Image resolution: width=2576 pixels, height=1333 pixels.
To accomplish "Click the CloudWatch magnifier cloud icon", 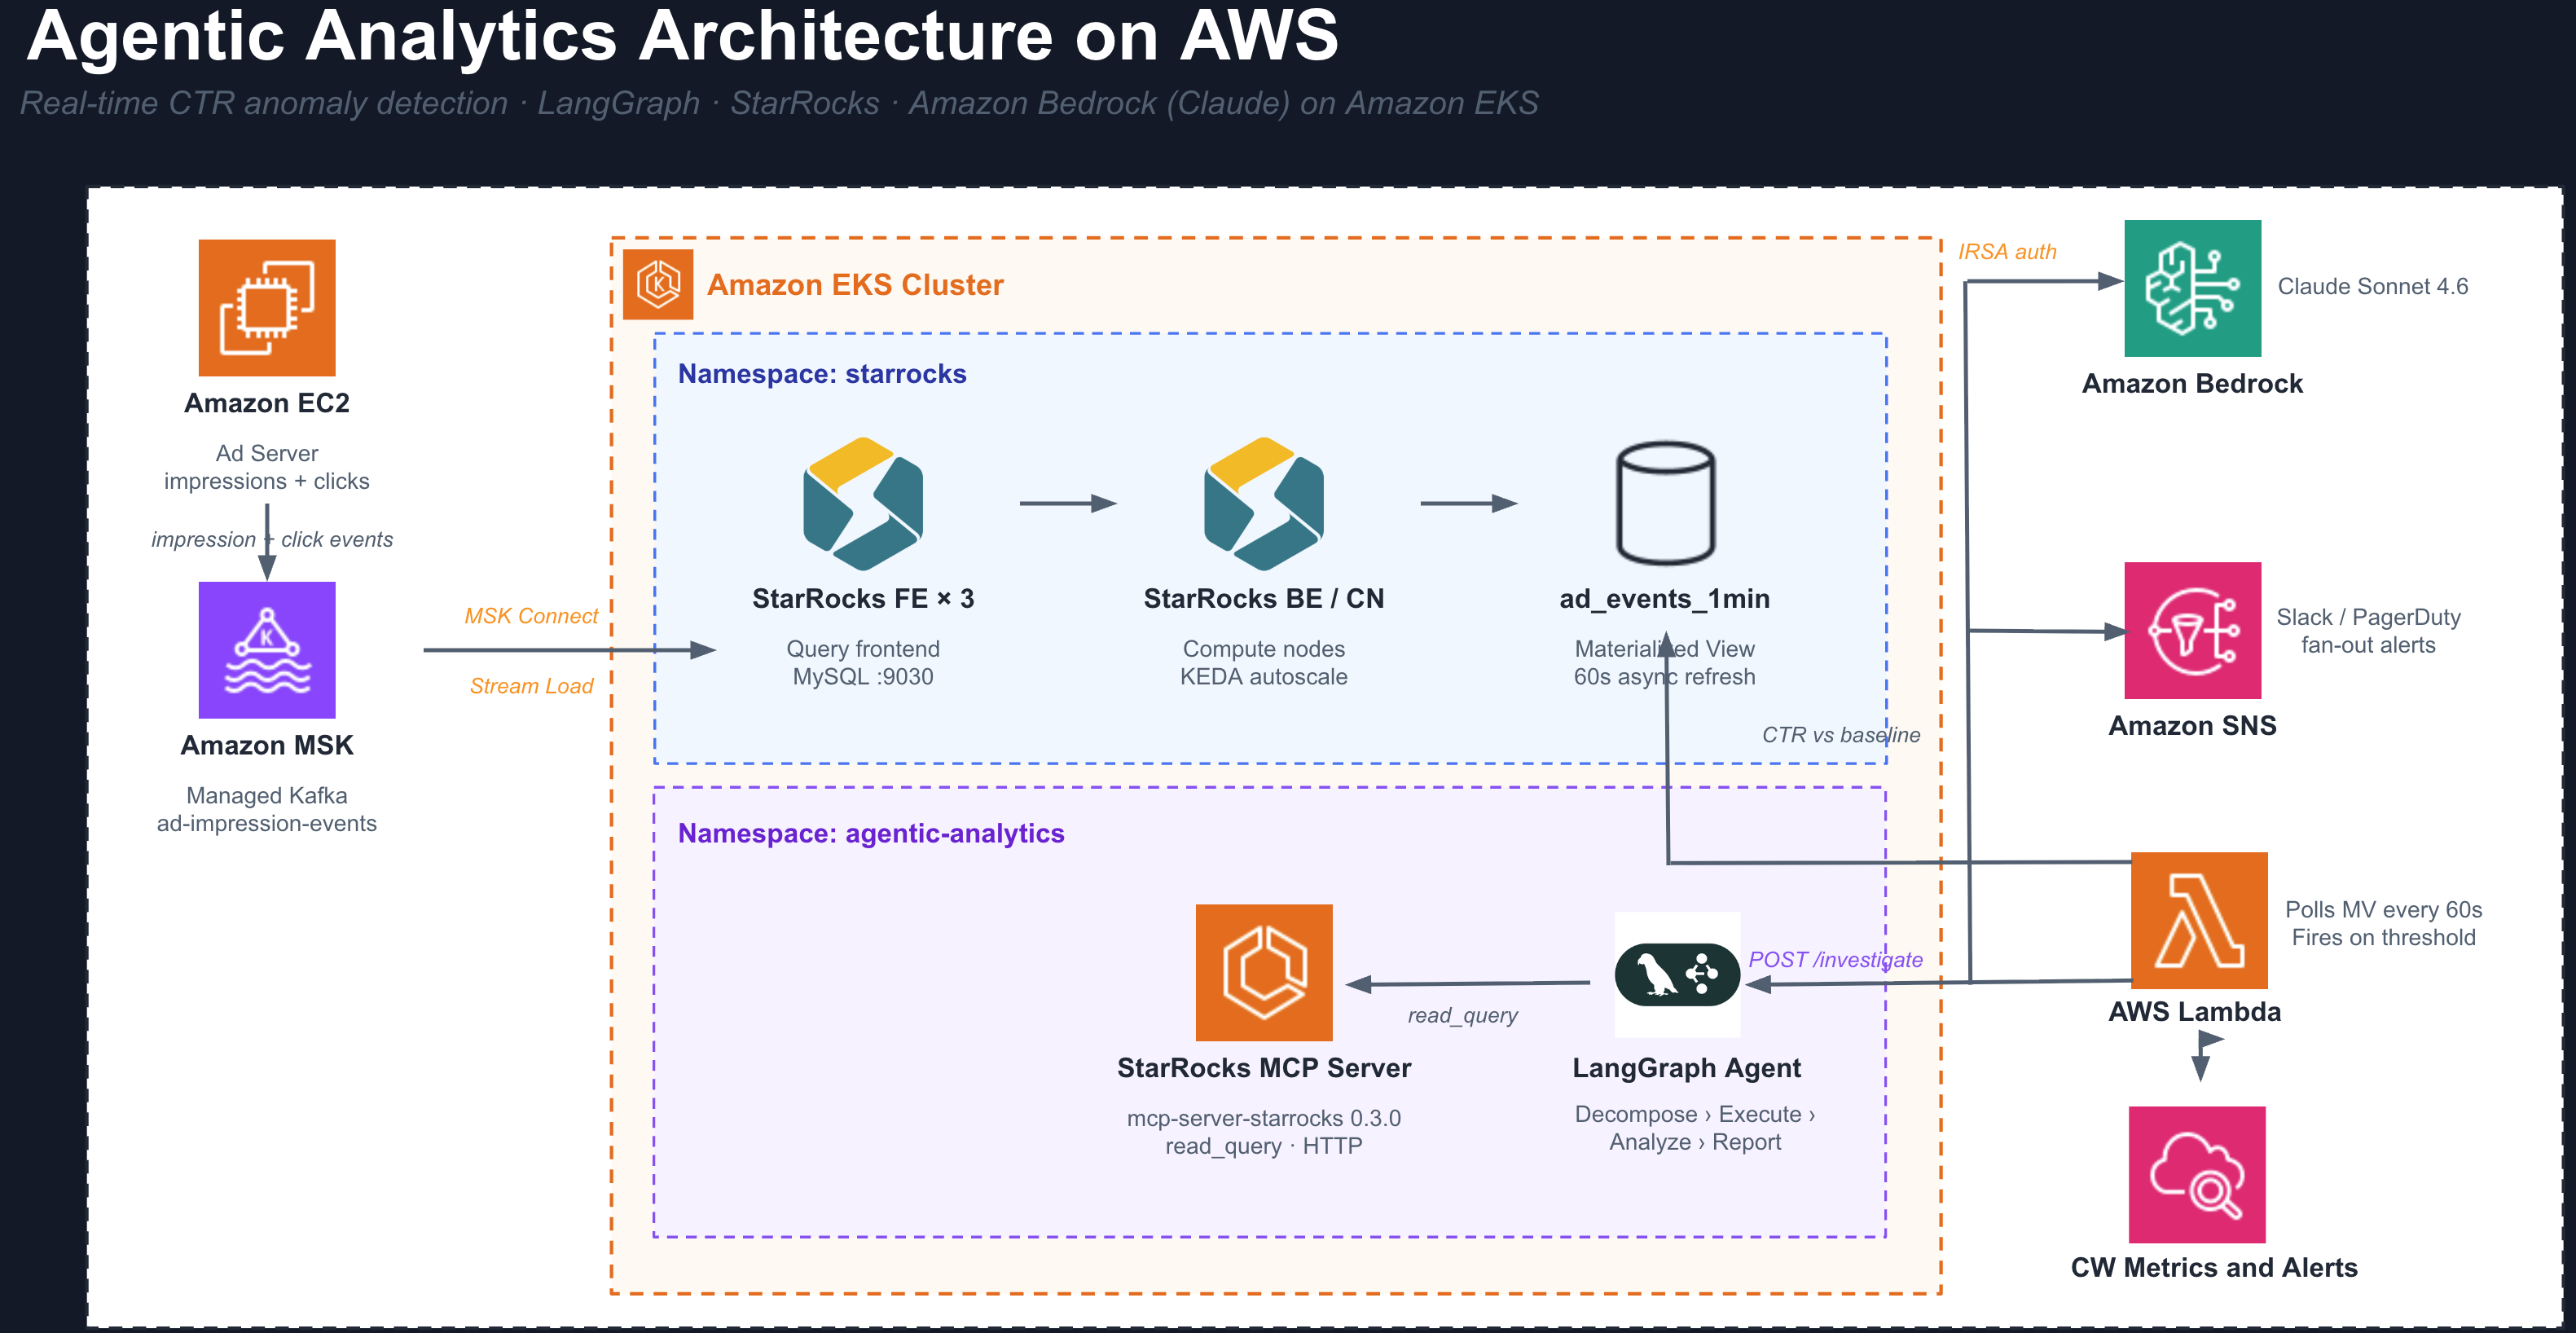I will point(2197,1175).
